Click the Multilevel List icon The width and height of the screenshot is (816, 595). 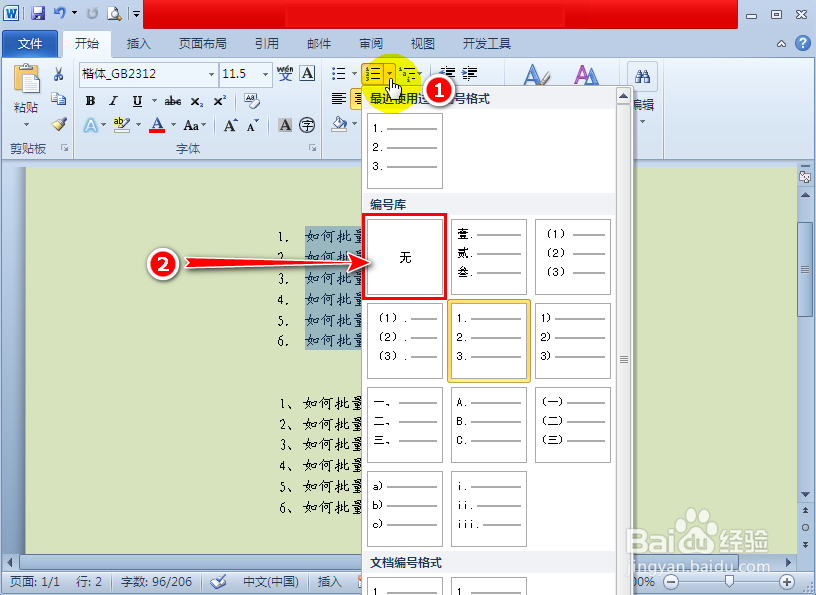407,73
